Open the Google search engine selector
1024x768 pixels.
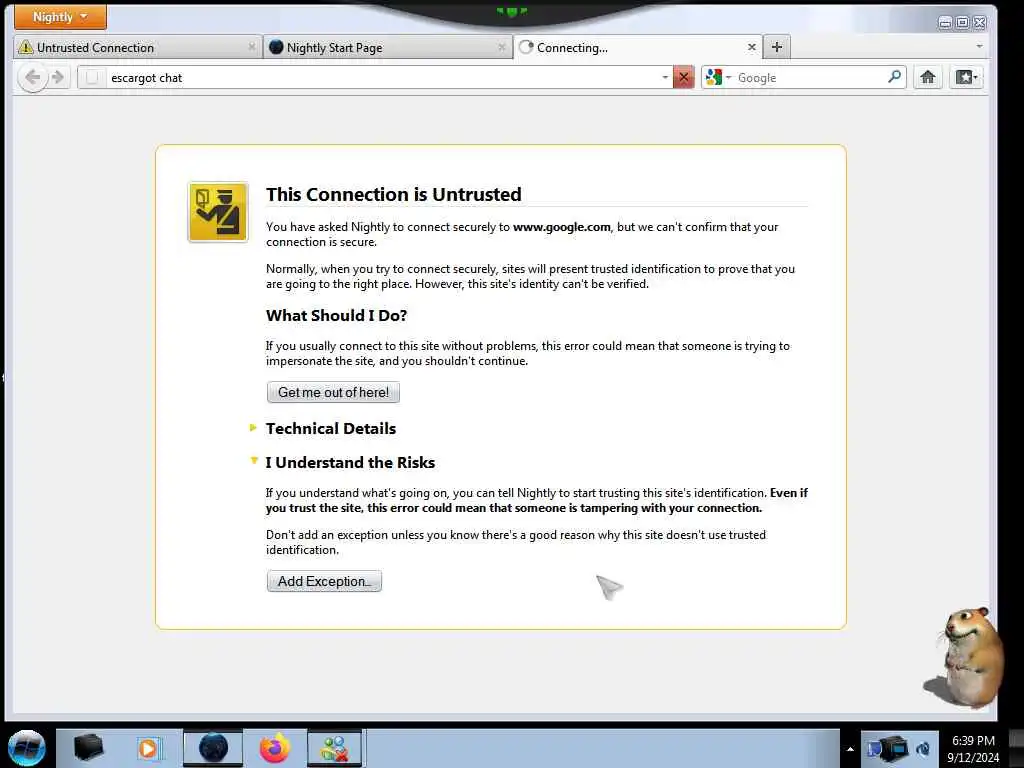(x=718, y=78)
